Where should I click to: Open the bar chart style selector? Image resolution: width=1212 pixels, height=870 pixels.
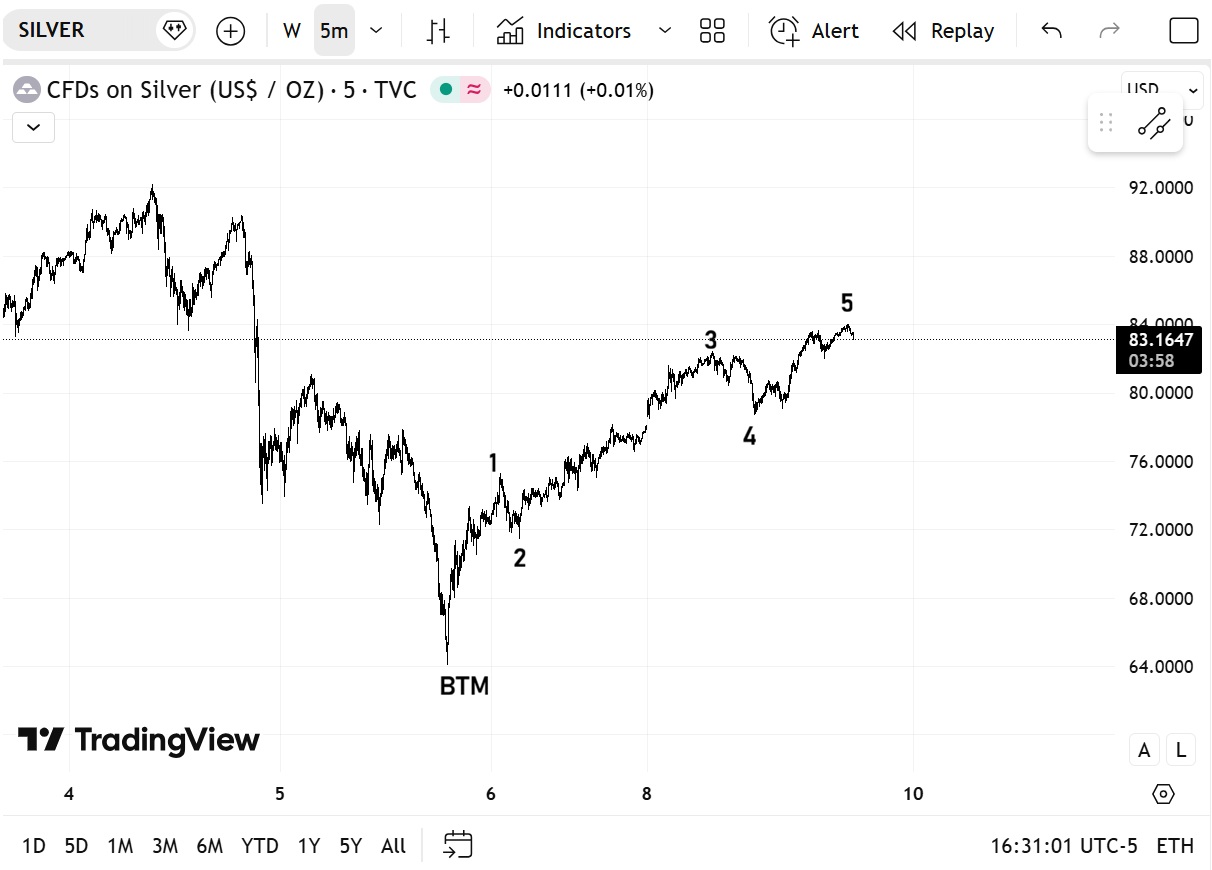(x=438, y=31)
